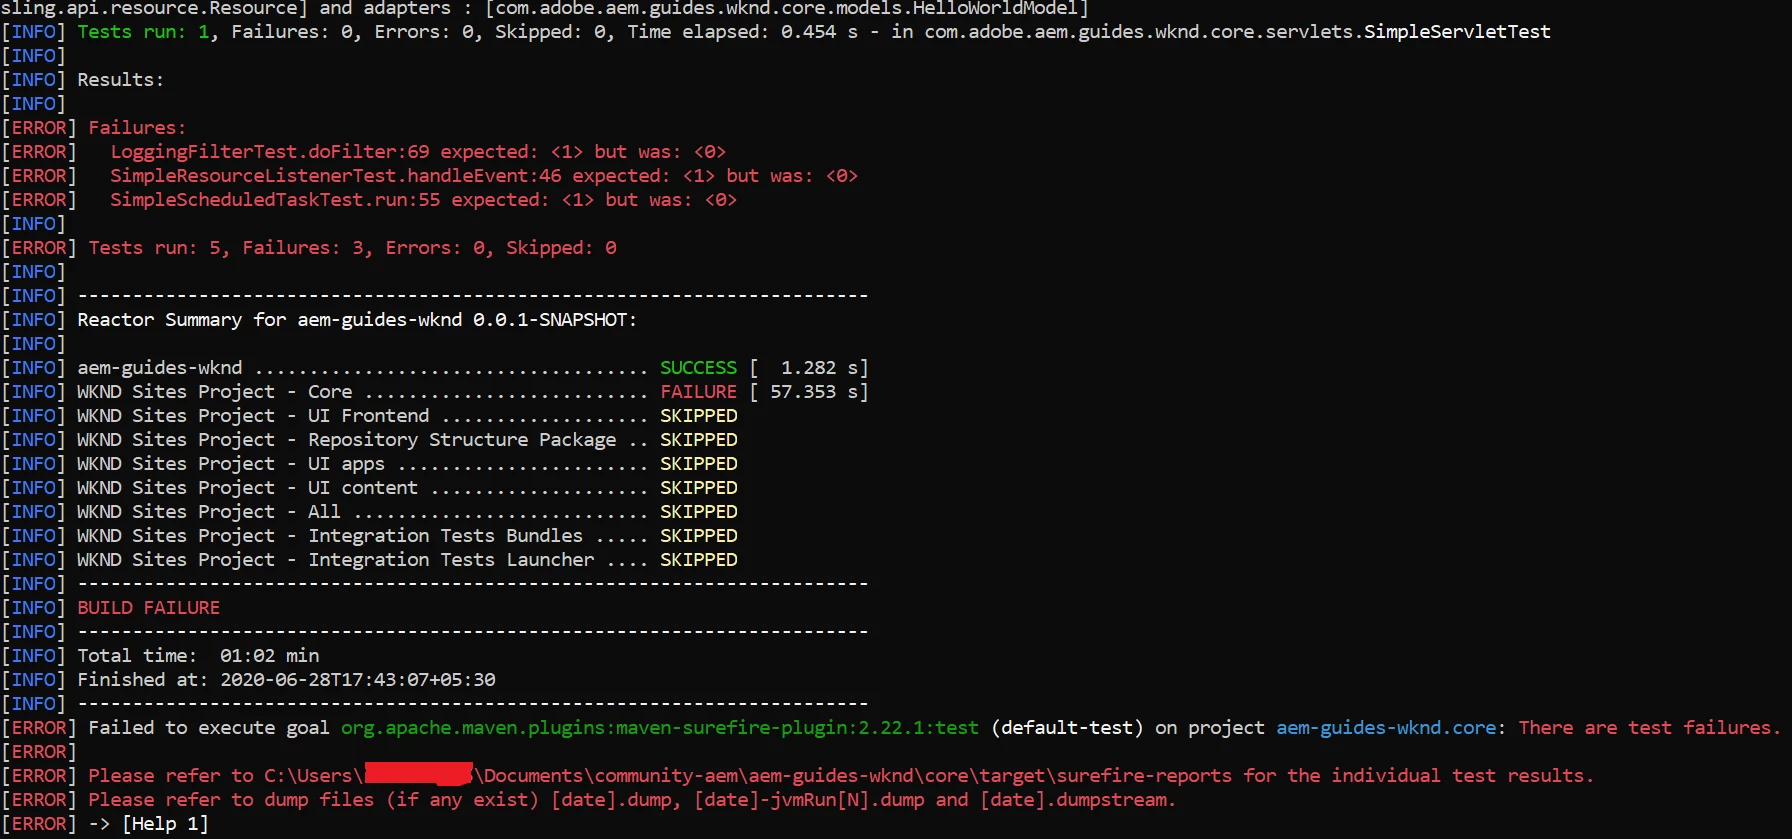The width and height of the screenshot is (1792, 839).
Task: Click 'Integration Tests Bundles' row text
Action: pyautogui.click(x=445, y=536)
